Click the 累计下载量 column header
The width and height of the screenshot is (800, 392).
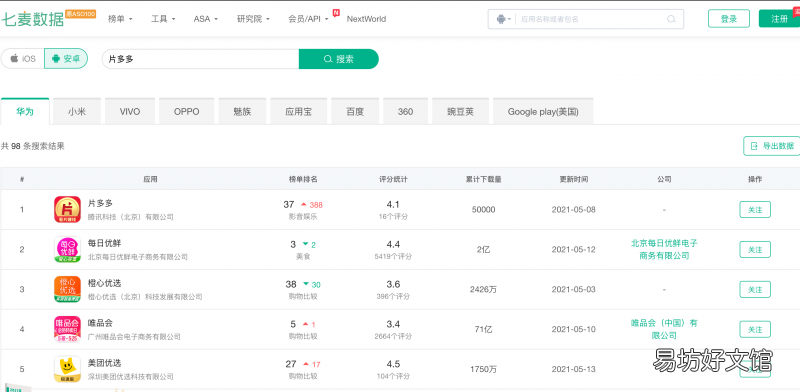coord(483,179)
